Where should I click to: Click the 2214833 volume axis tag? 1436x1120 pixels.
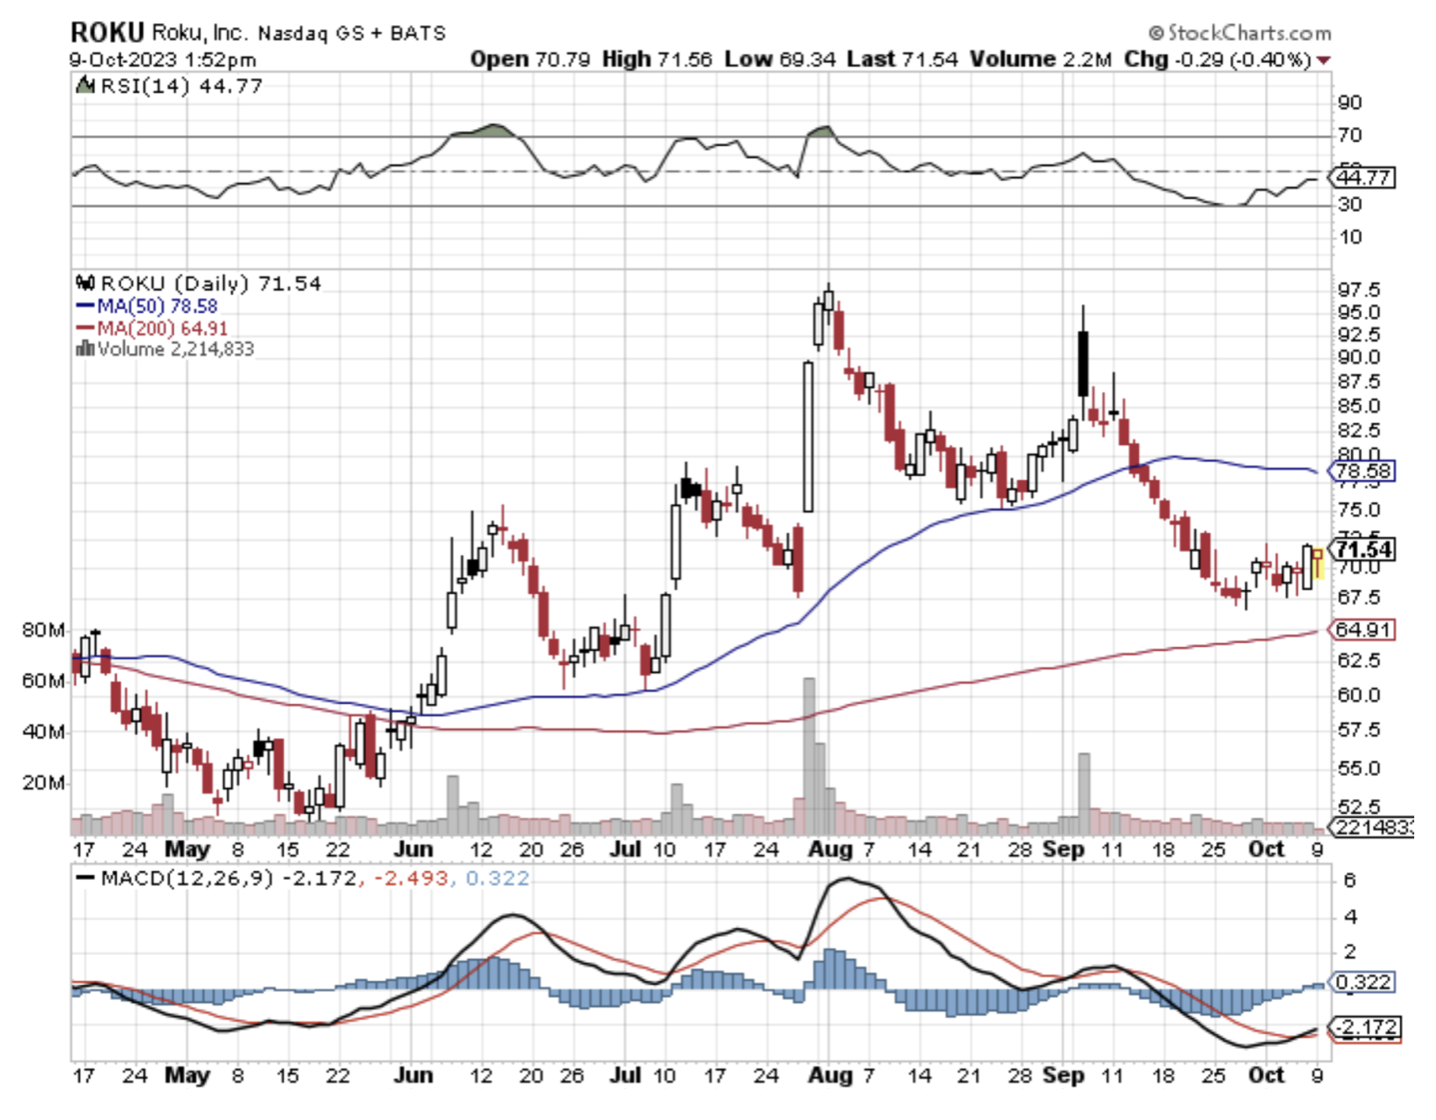click(1370, 827)
